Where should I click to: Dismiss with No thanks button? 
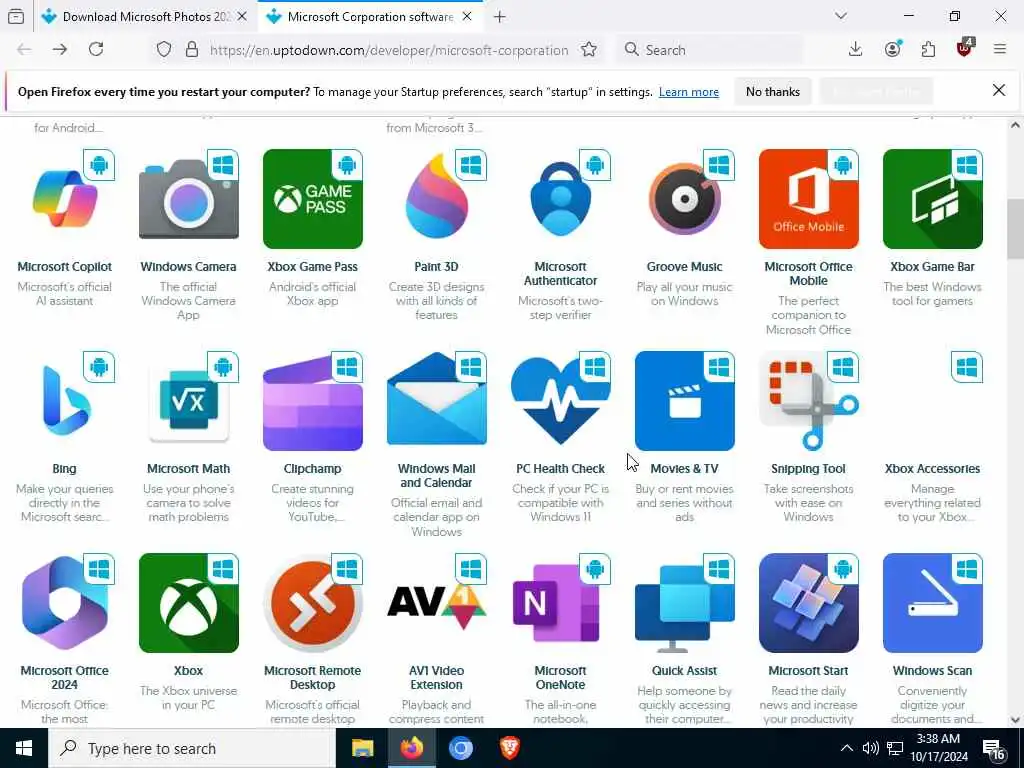coord(773,92)
